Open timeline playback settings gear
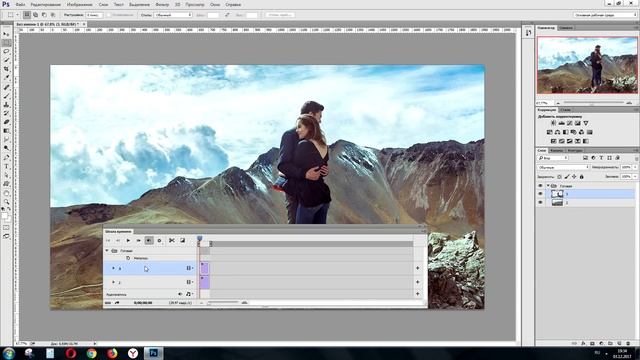Screen dimensions: 640x360 pos(160,240)
